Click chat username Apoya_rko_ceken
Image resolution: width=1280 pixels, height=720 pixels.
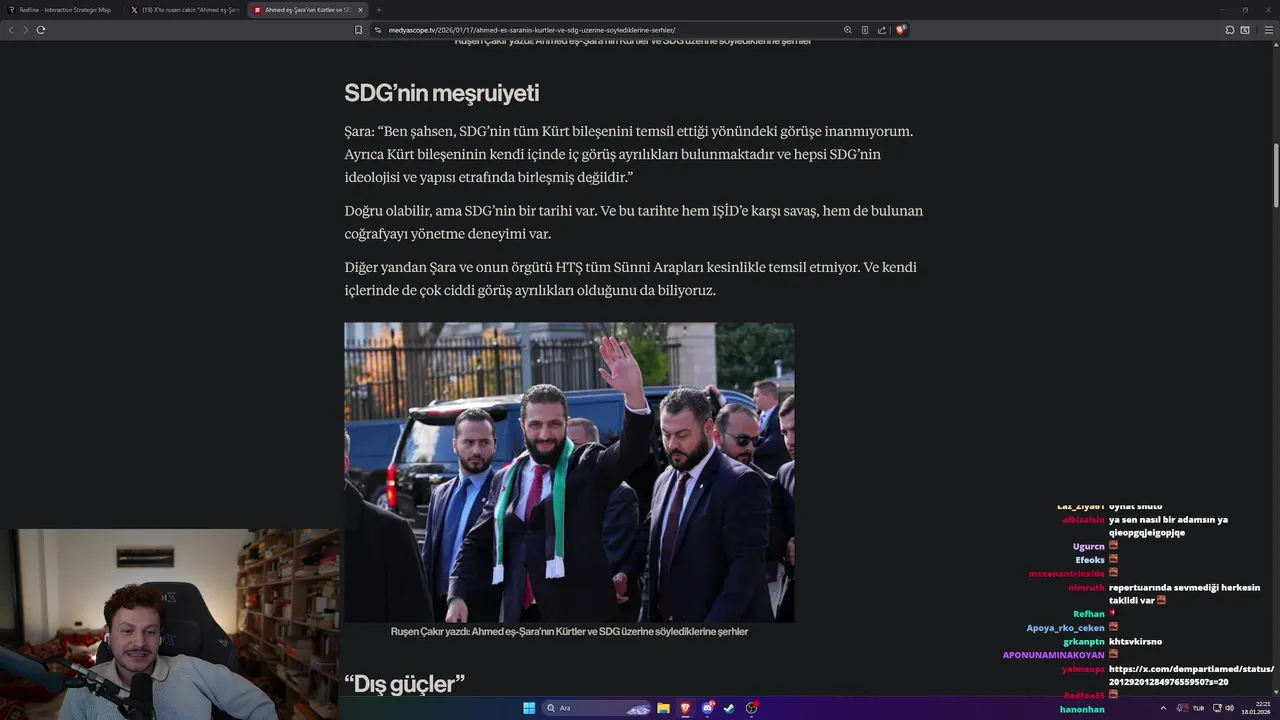pos(1065,628)
